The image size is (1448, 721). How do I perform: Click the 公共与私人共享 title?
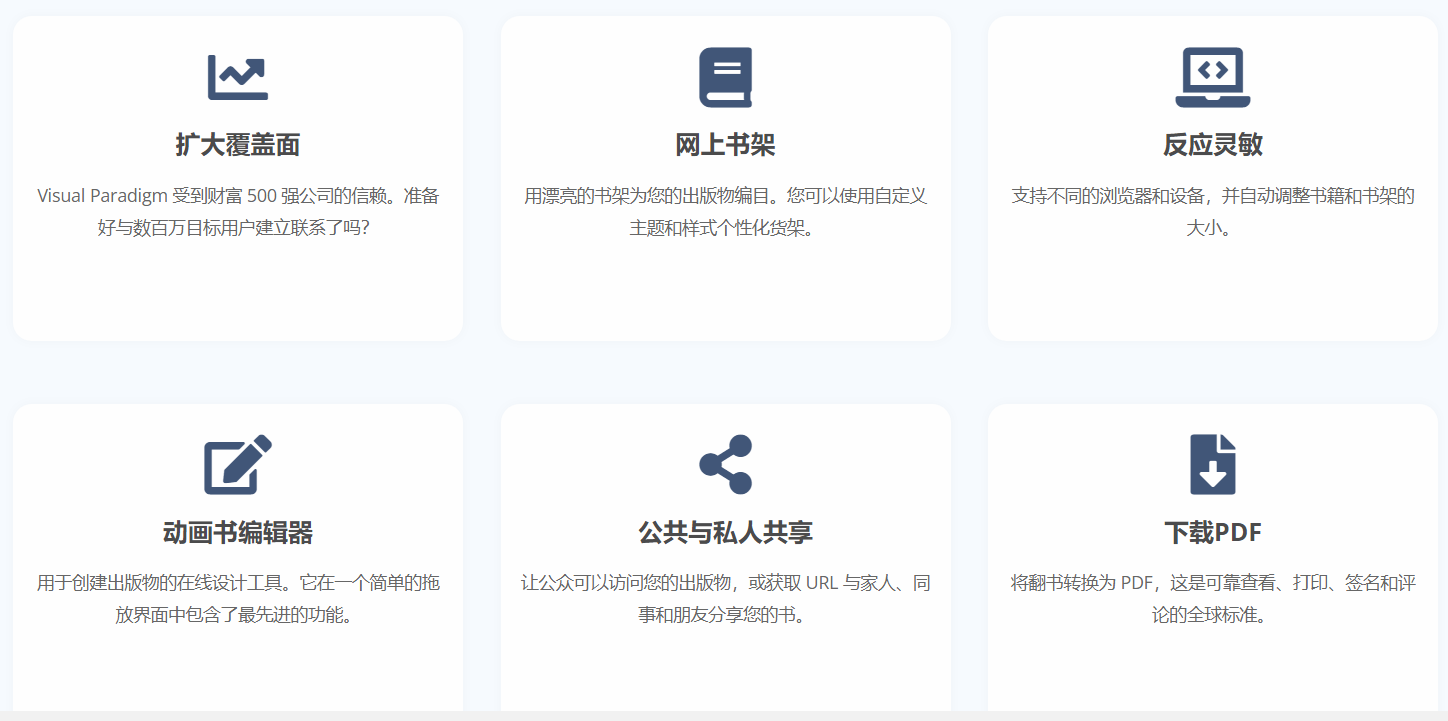[725, 533]
